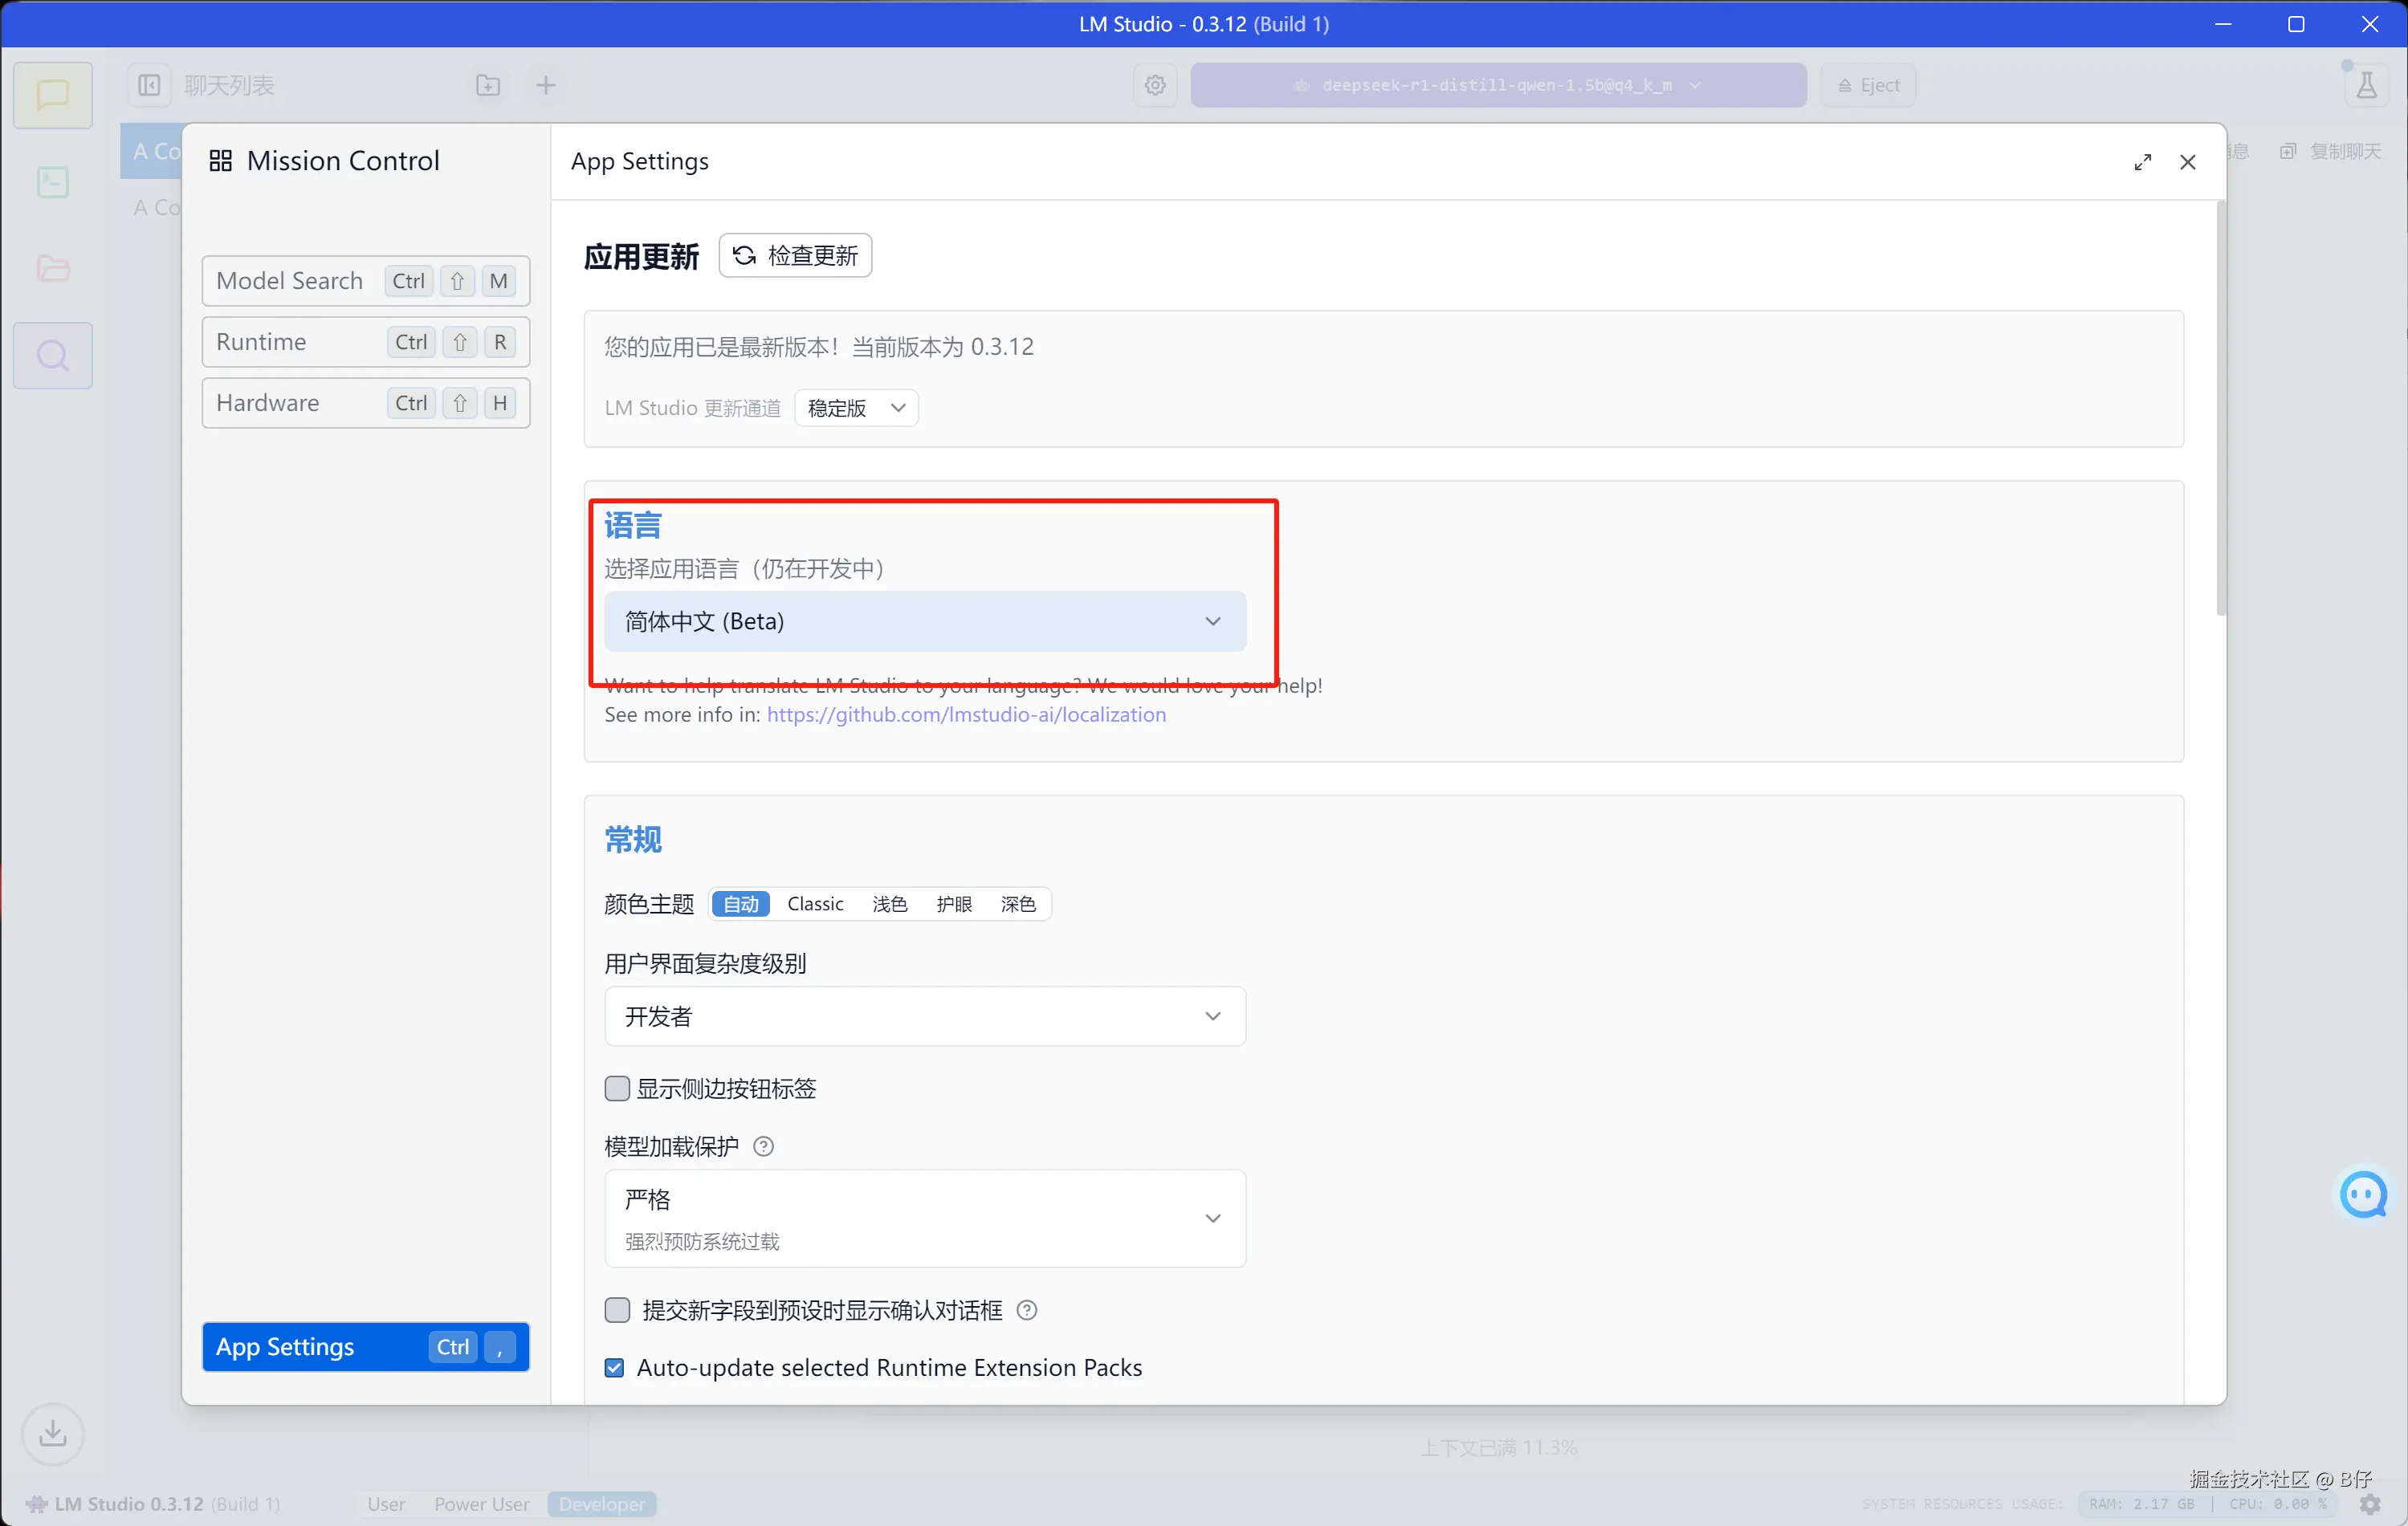Enable the sidebar button labels checkbox
The image size is (2408, 1526).
617,1088
